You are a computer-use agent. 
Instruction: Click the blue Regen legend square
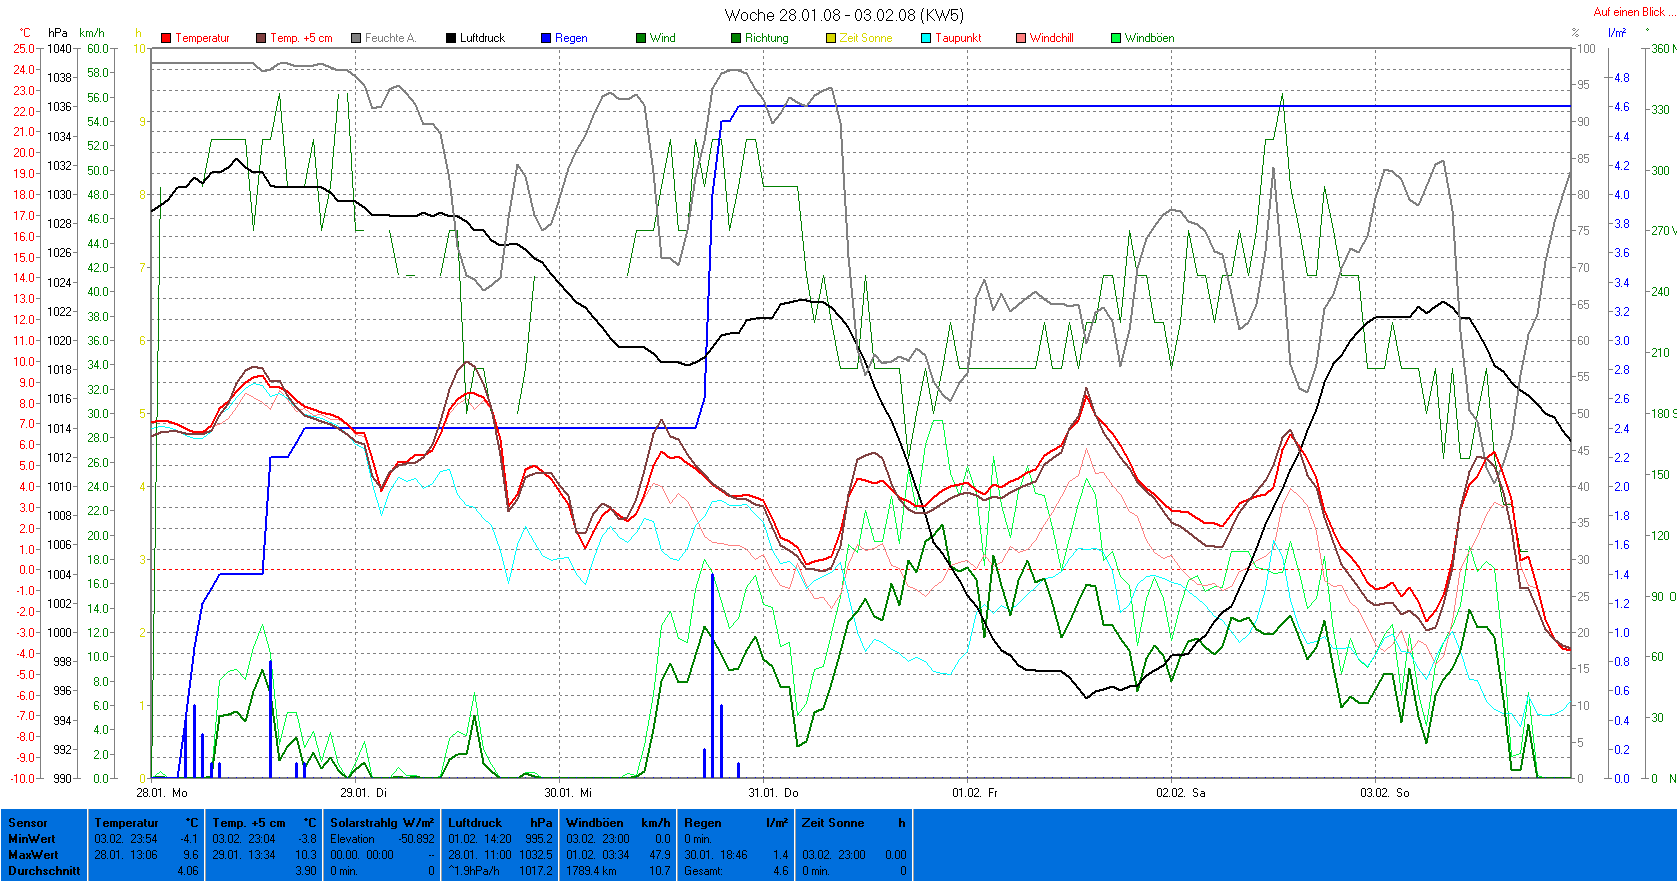(546, 38)
